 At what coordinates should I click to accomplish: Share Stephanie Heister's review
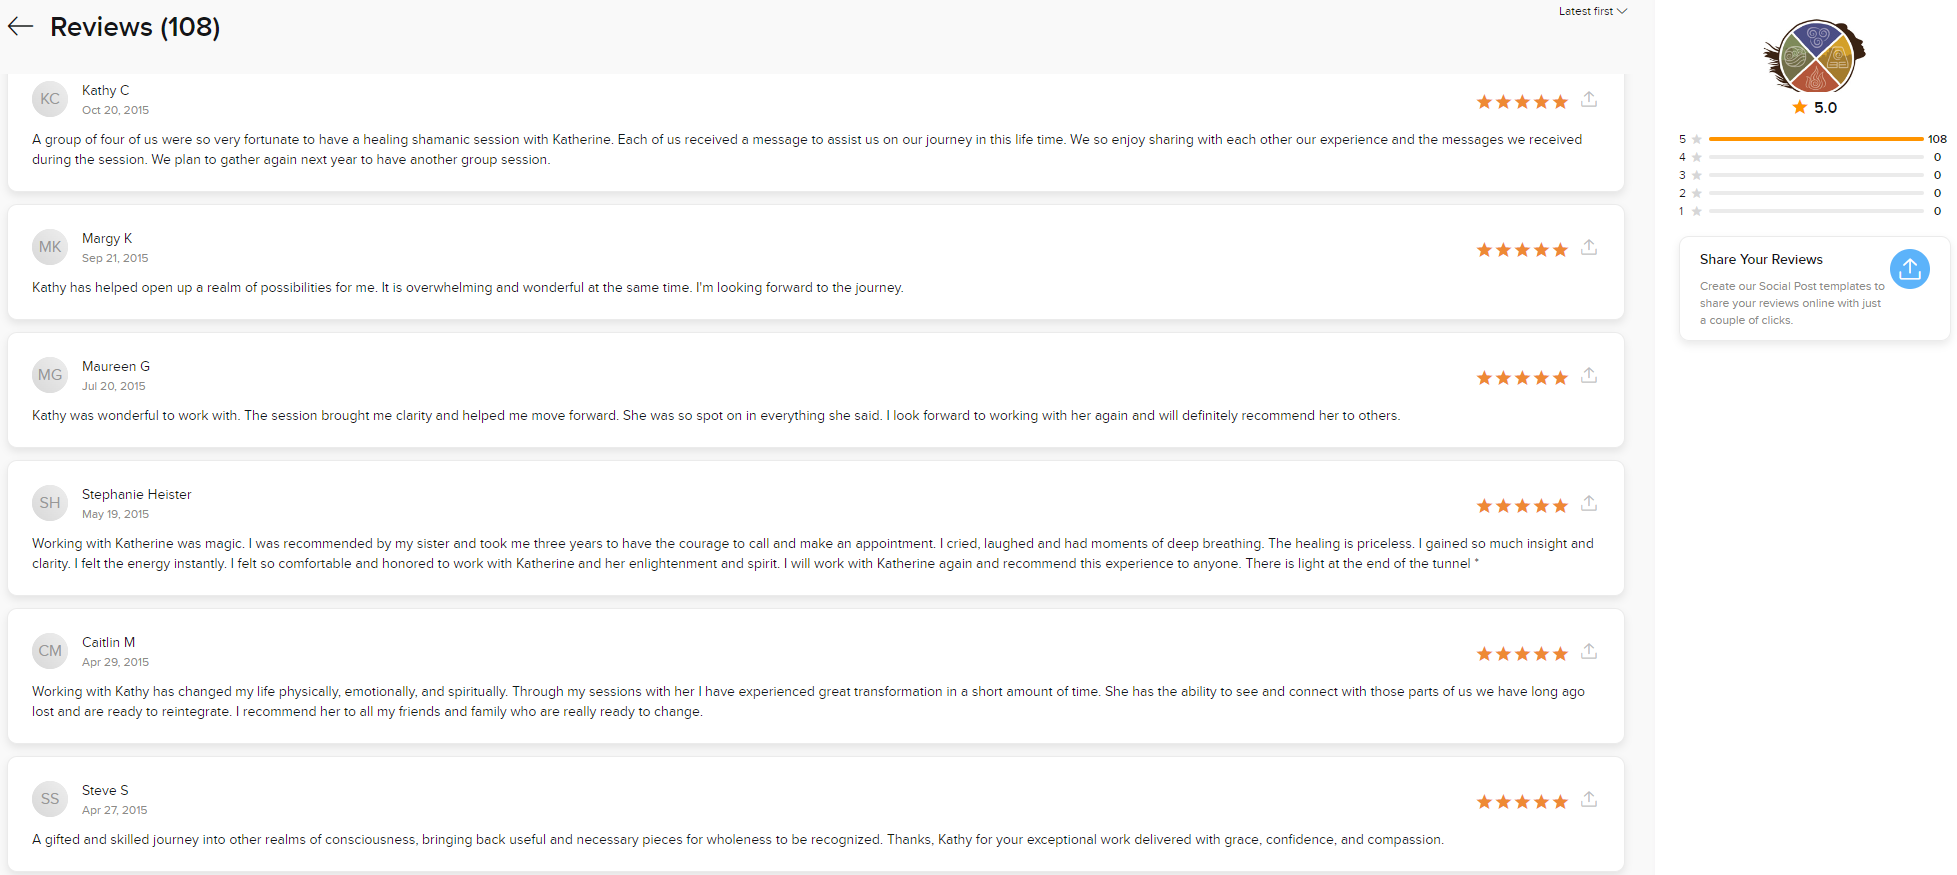(x=1589, y=504)
